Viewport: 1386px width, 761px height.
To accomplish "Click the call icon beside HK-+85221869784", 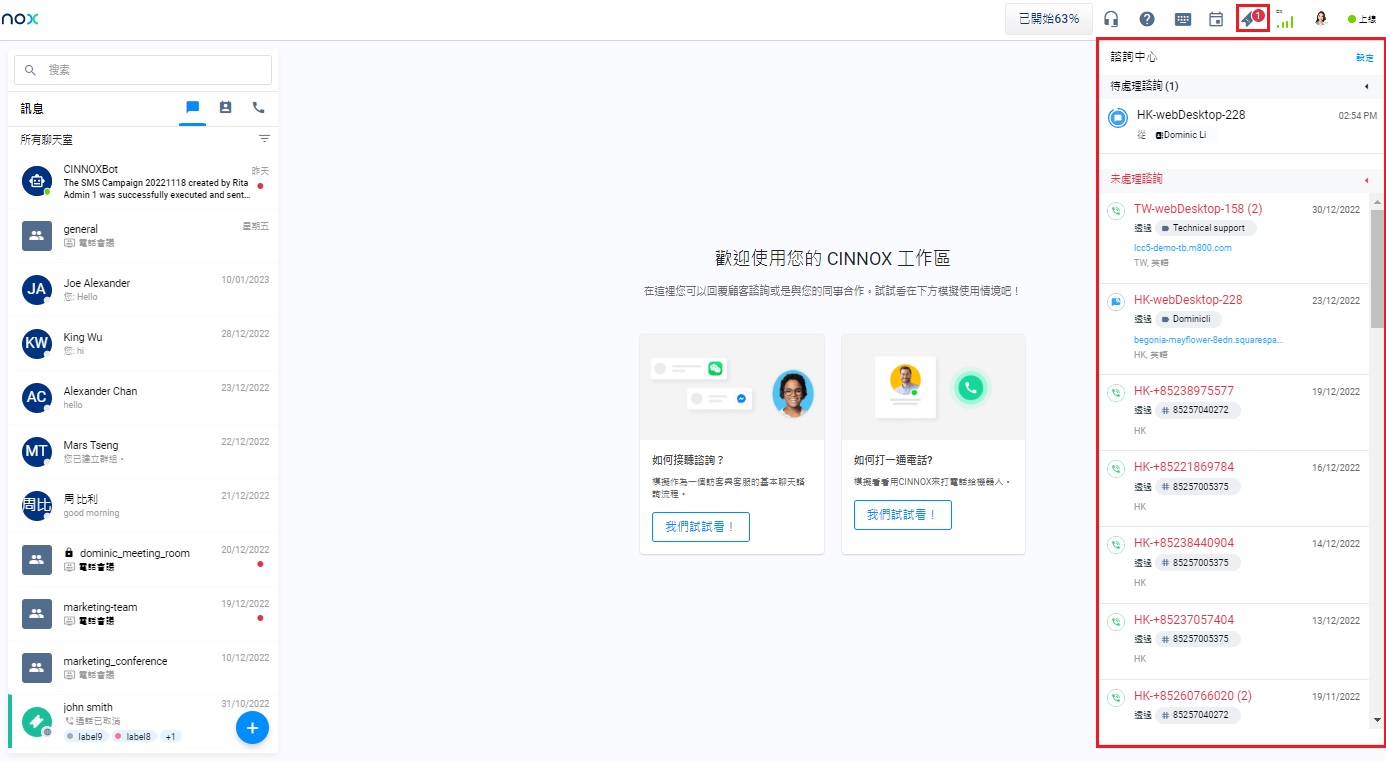I will (1116, 468).
